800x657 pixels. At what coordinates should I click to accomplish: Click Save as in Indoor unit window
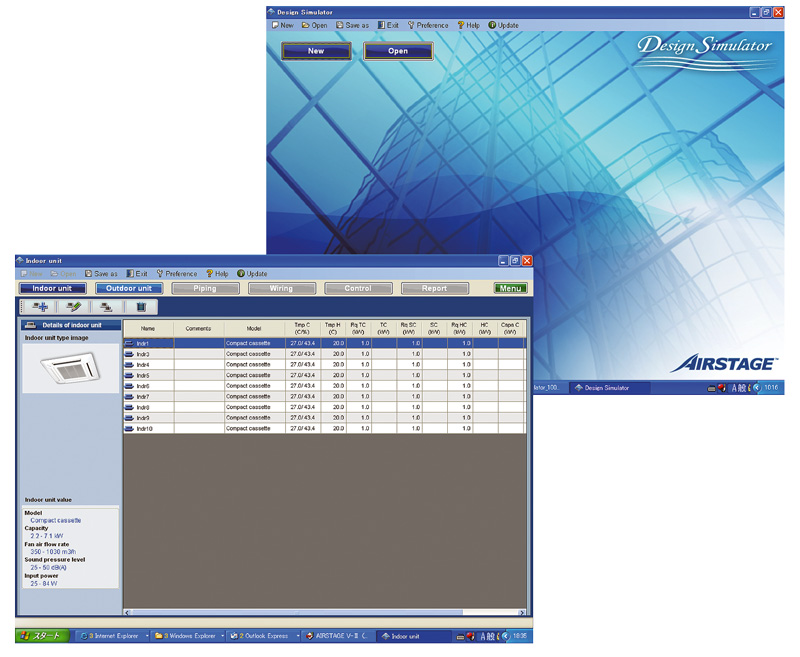[x=101, y=274]
